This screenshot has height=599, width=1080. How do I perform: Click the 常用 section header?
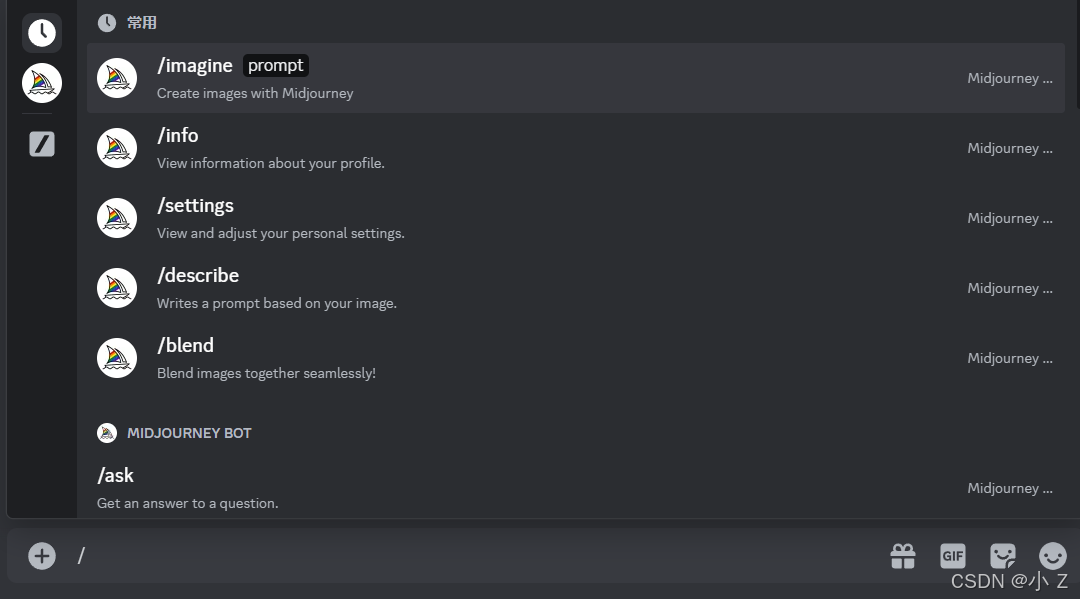point(141,23)
